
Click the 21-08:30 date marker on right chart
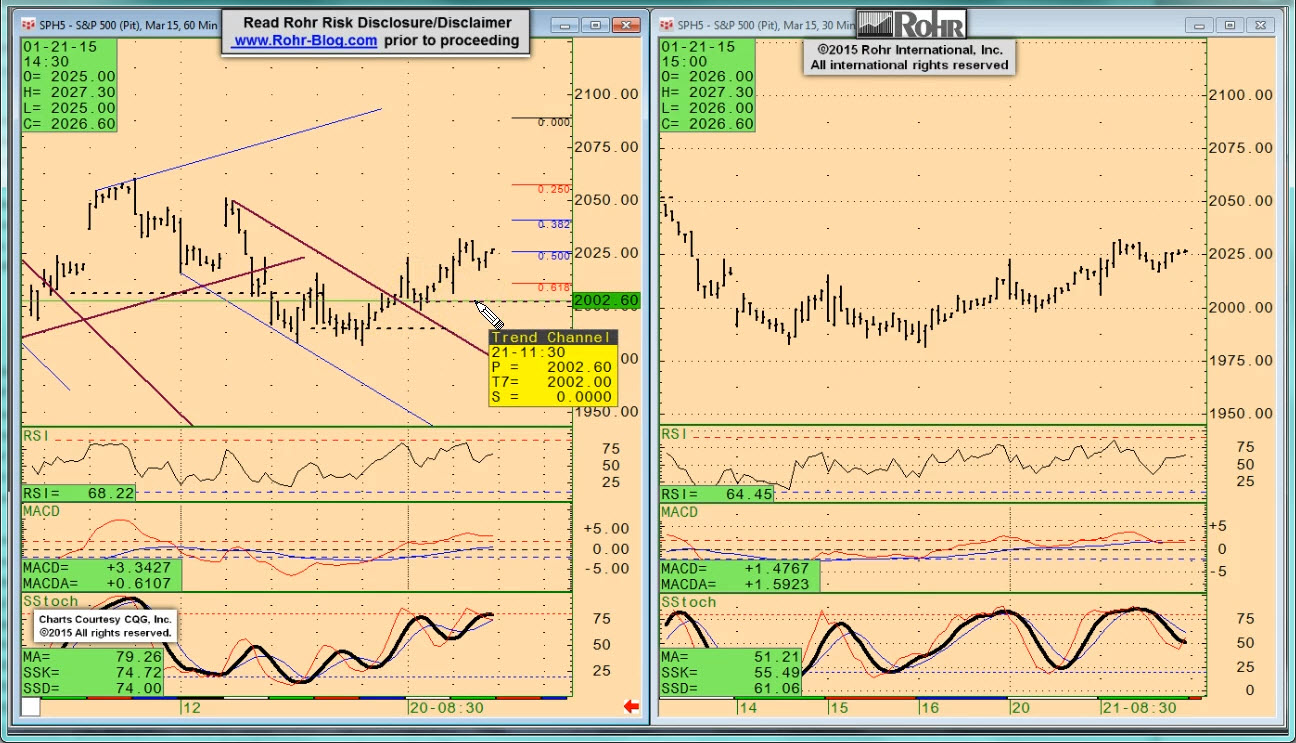tap(1138, 707)
